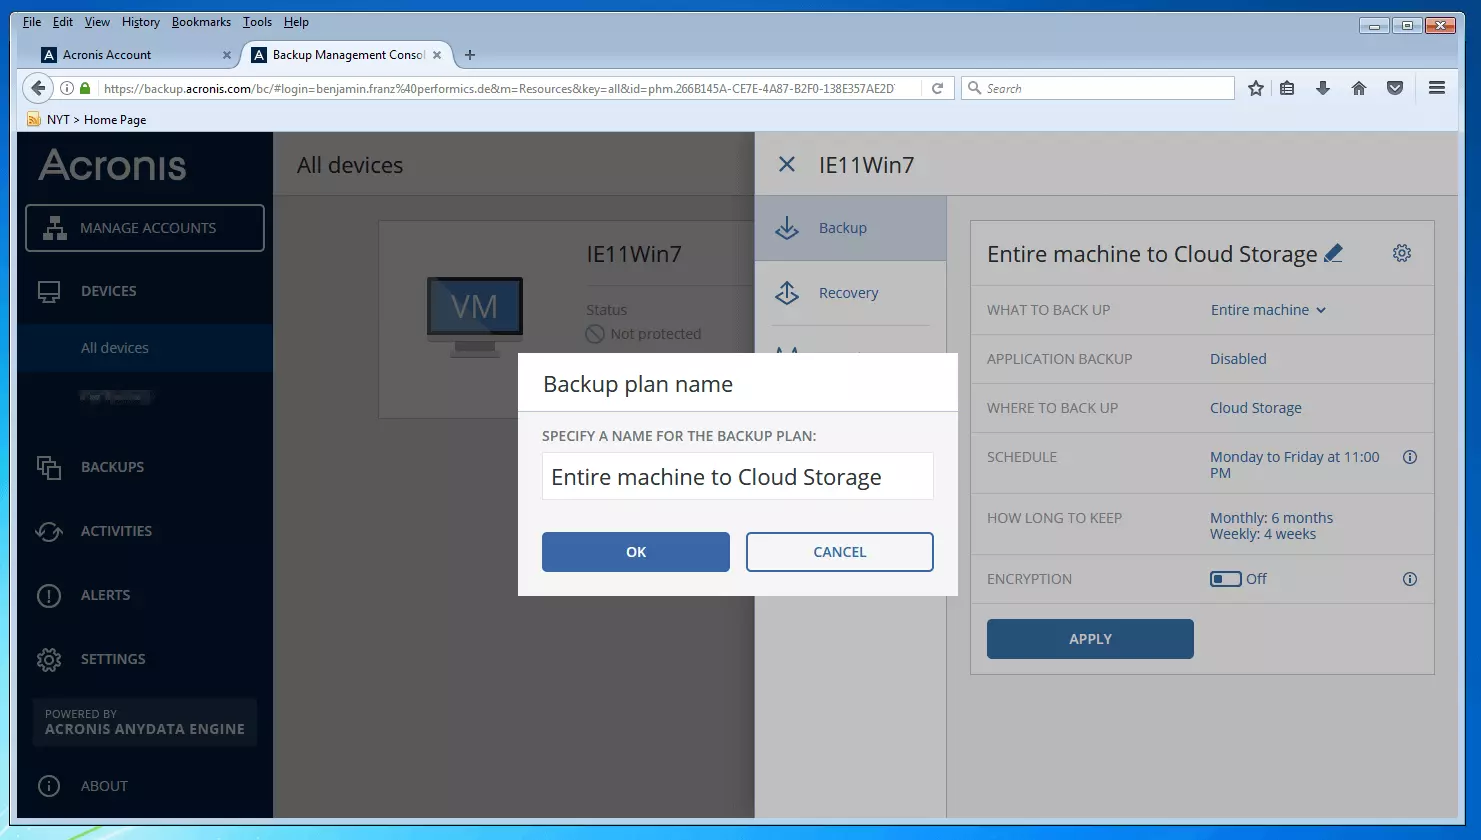Close the IE11Win7 panel with X
Image resolution: width=1481 pixels, height=840 pixels.
pyautogui.click(x=787, y=165)
